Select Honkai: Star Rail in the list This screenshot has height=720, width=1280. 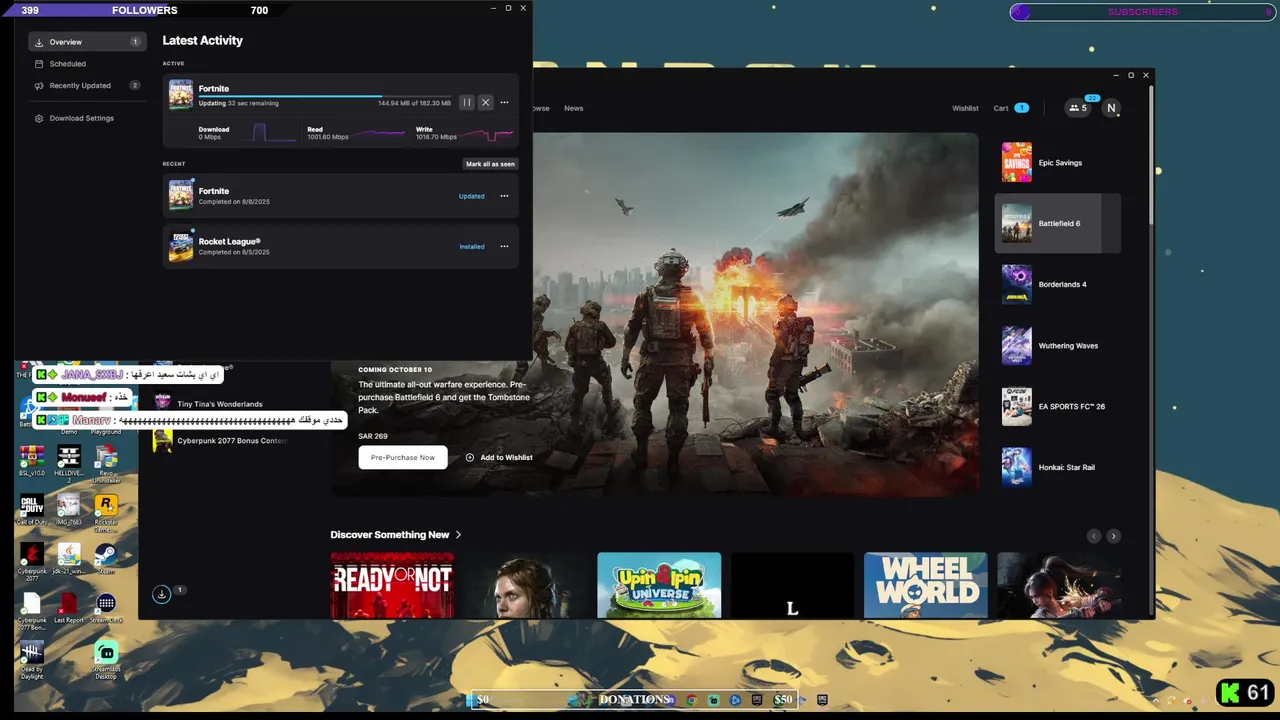1058,467
